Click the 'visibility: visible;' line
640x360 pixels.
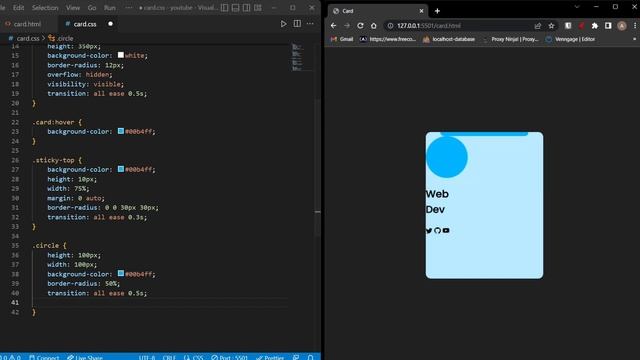point(85,84)
